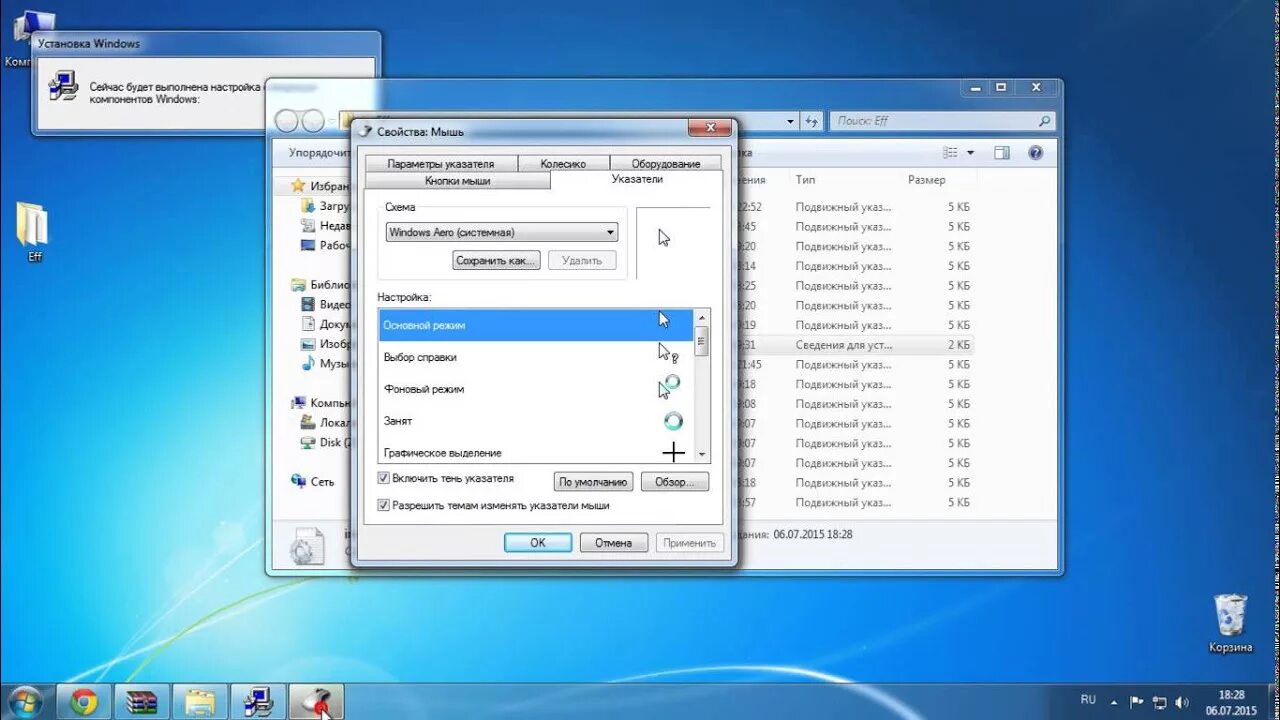Click the Удалить button
The image size is (1280, 720).
tap(582, 261)
